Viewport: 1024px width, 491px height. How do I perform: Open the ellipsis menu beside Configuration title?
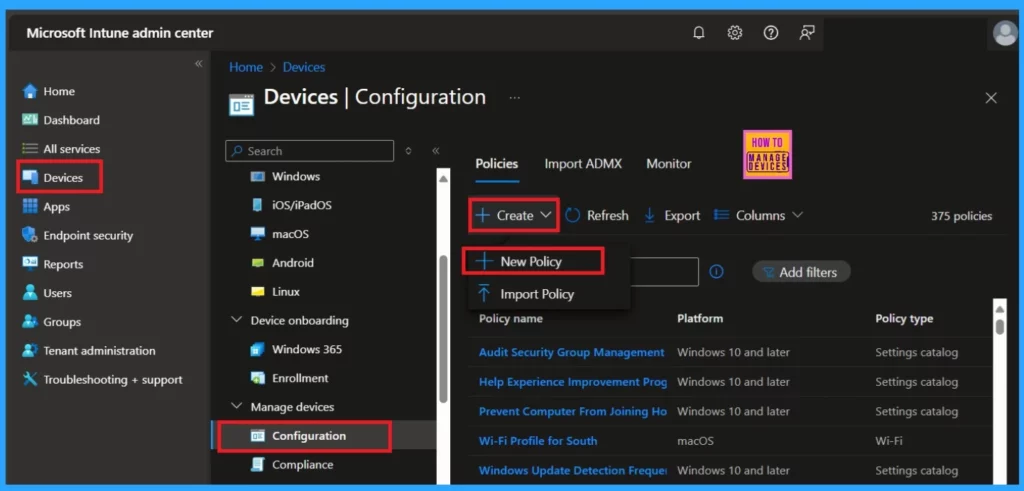pos(515,97)
